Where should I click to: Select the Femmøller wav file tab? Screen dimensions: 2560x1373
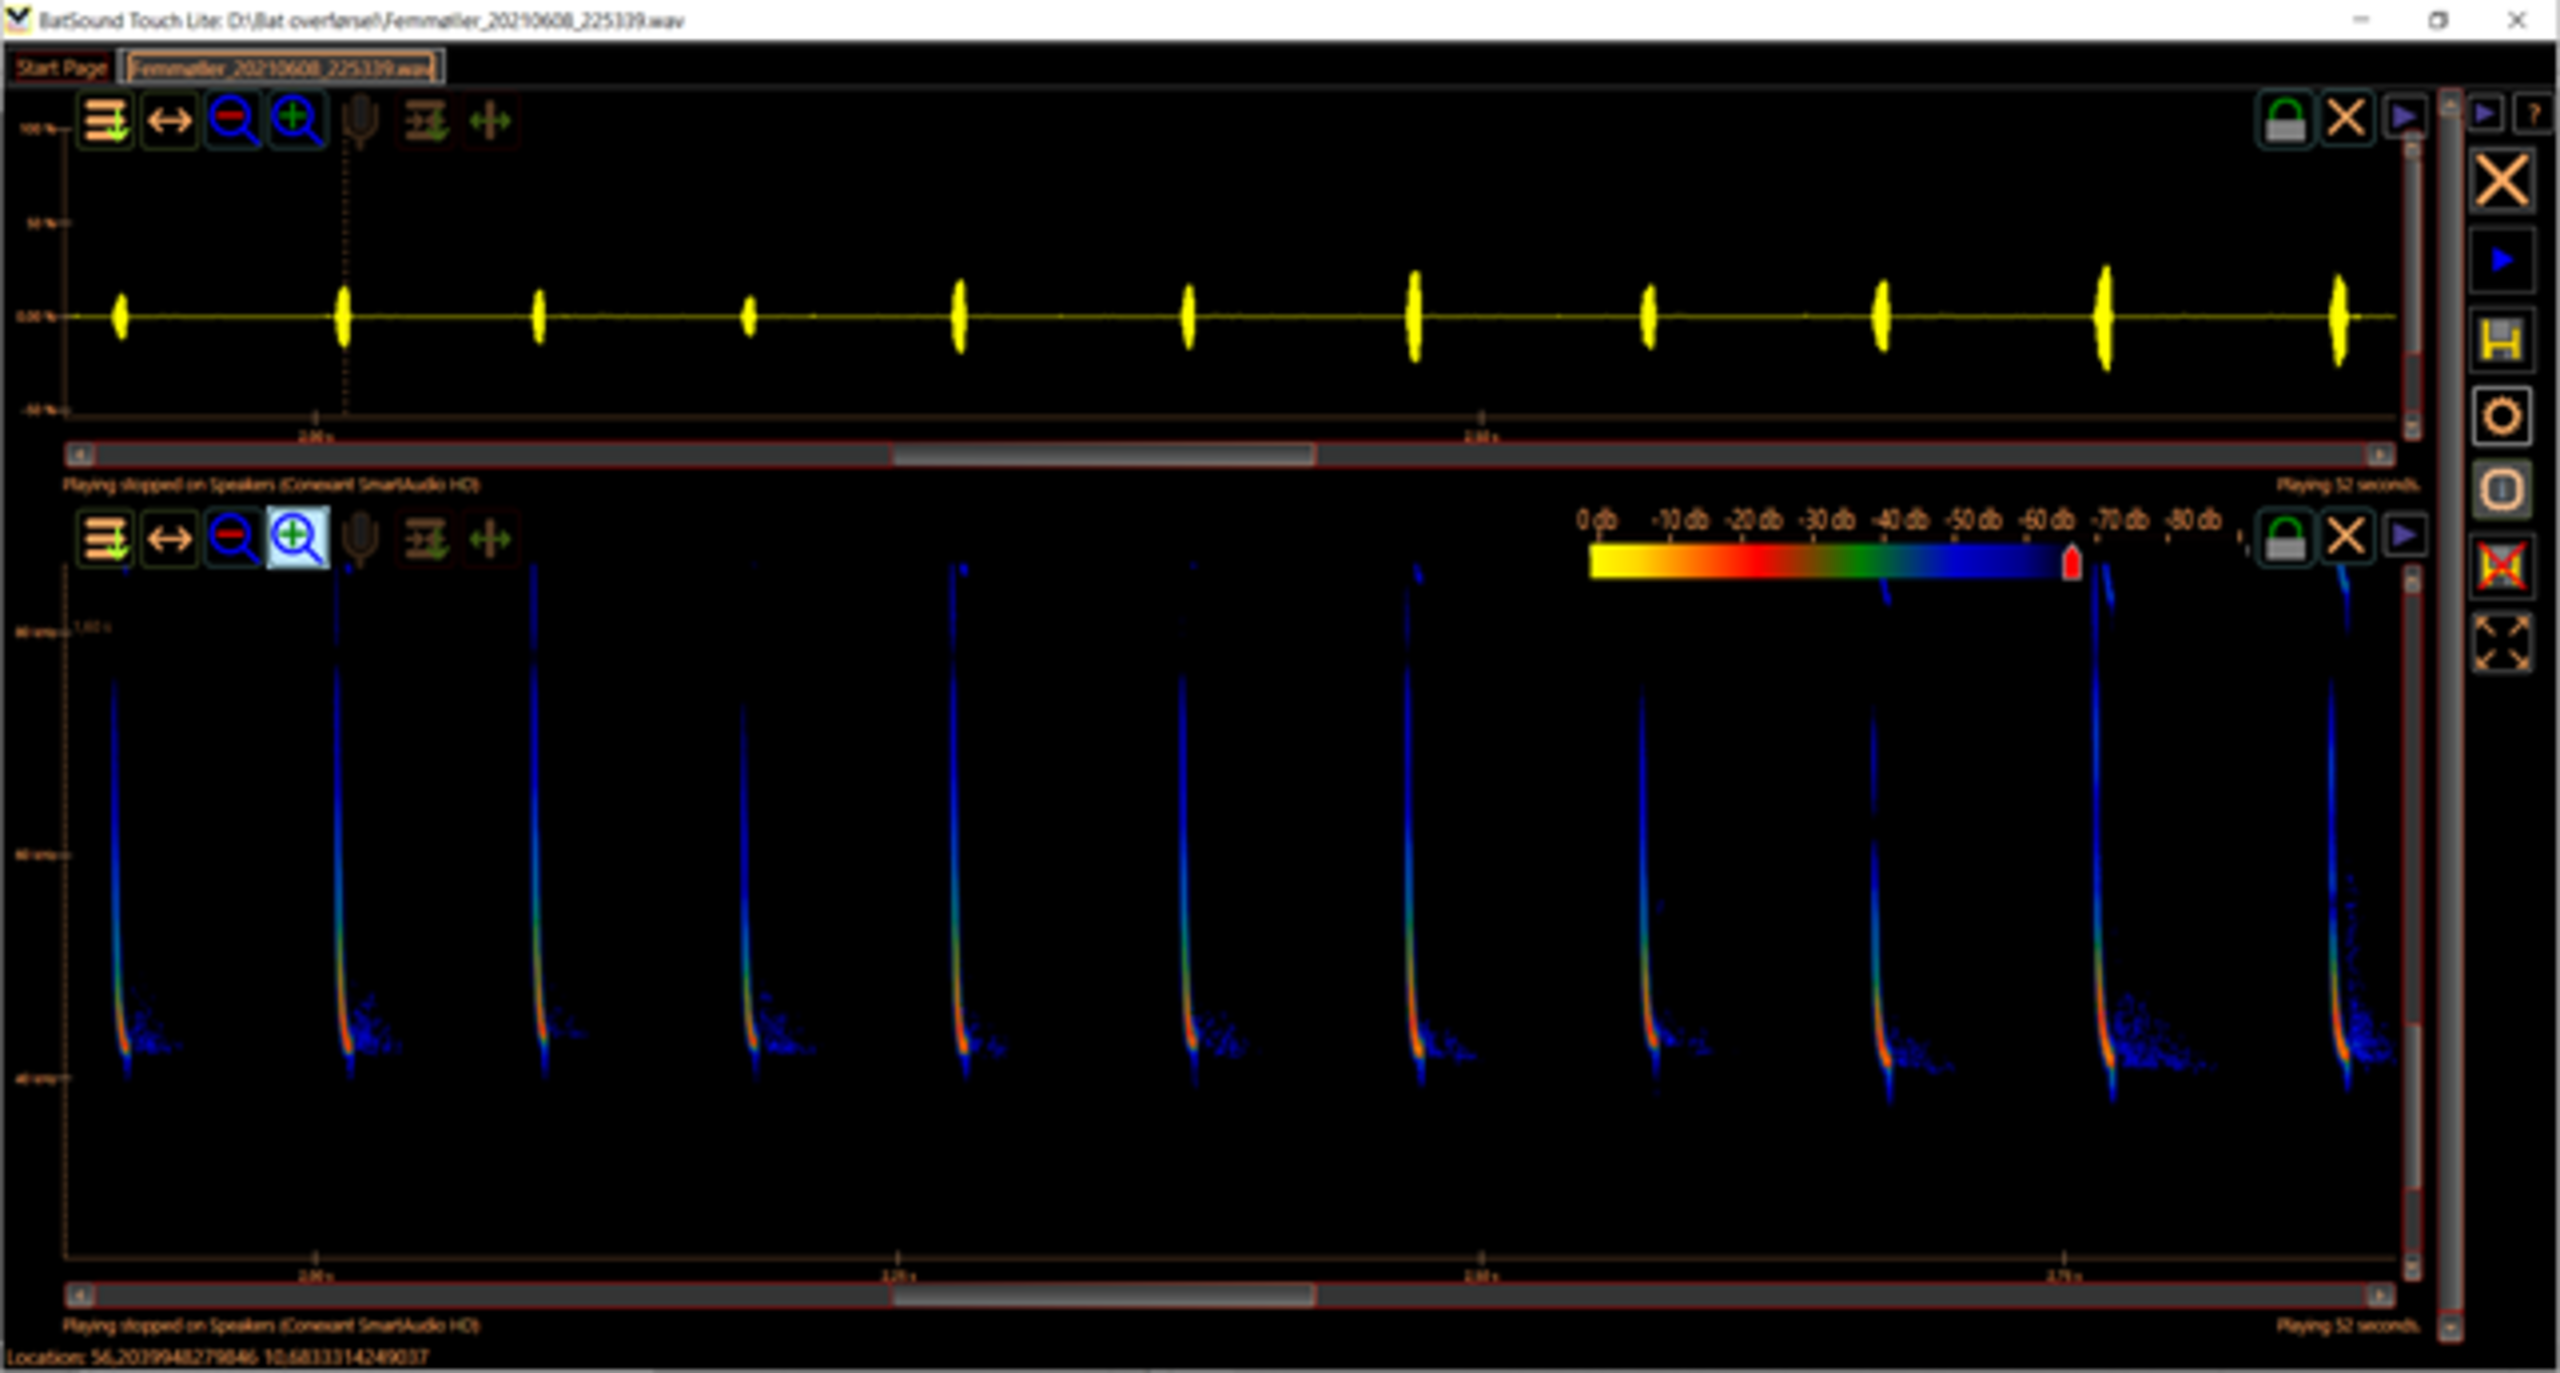point(282,68)
